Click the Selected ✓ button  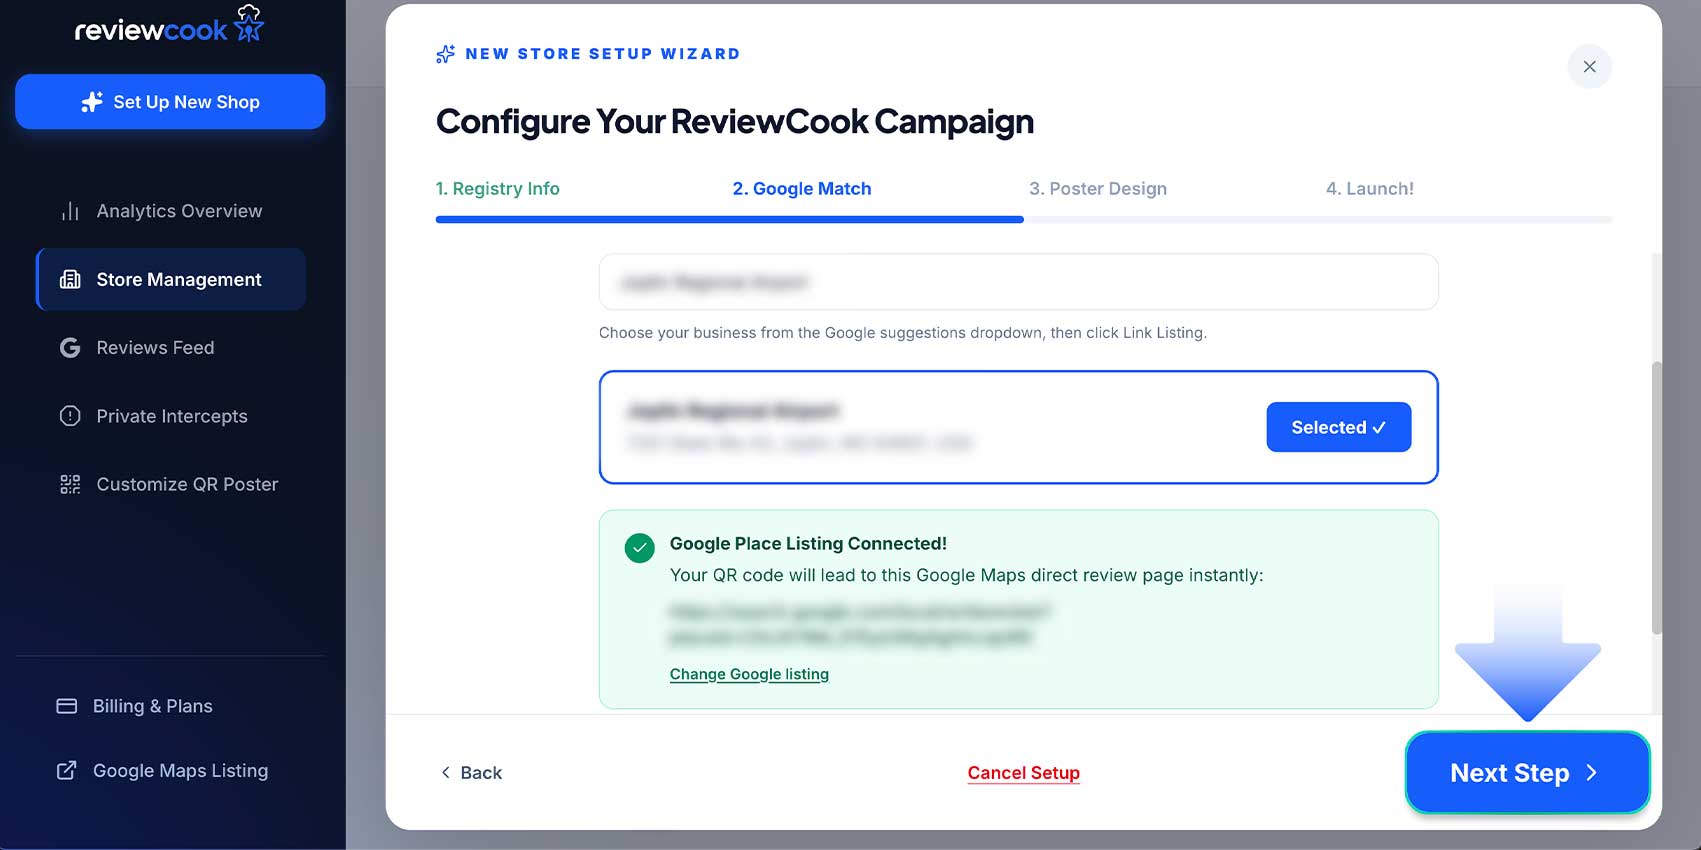1338,427
